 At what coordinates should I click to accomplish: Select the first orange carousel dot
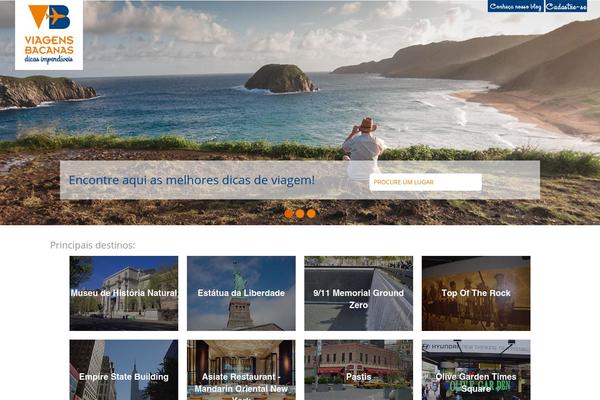pos(289,214)
